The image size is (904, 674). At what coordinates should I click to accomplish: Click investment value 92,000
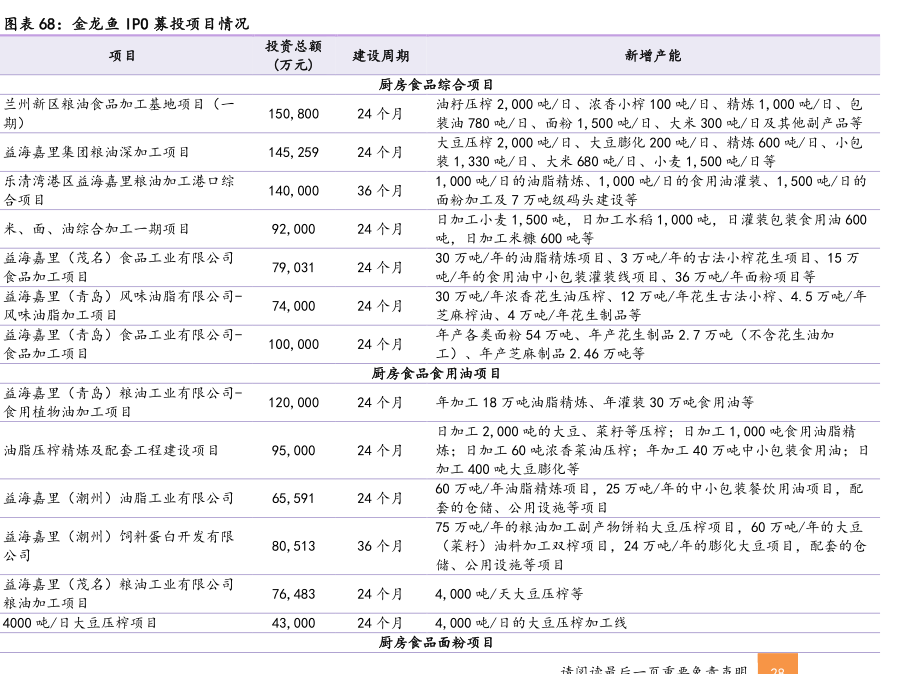pyautogui.click(x=293, y=229)
